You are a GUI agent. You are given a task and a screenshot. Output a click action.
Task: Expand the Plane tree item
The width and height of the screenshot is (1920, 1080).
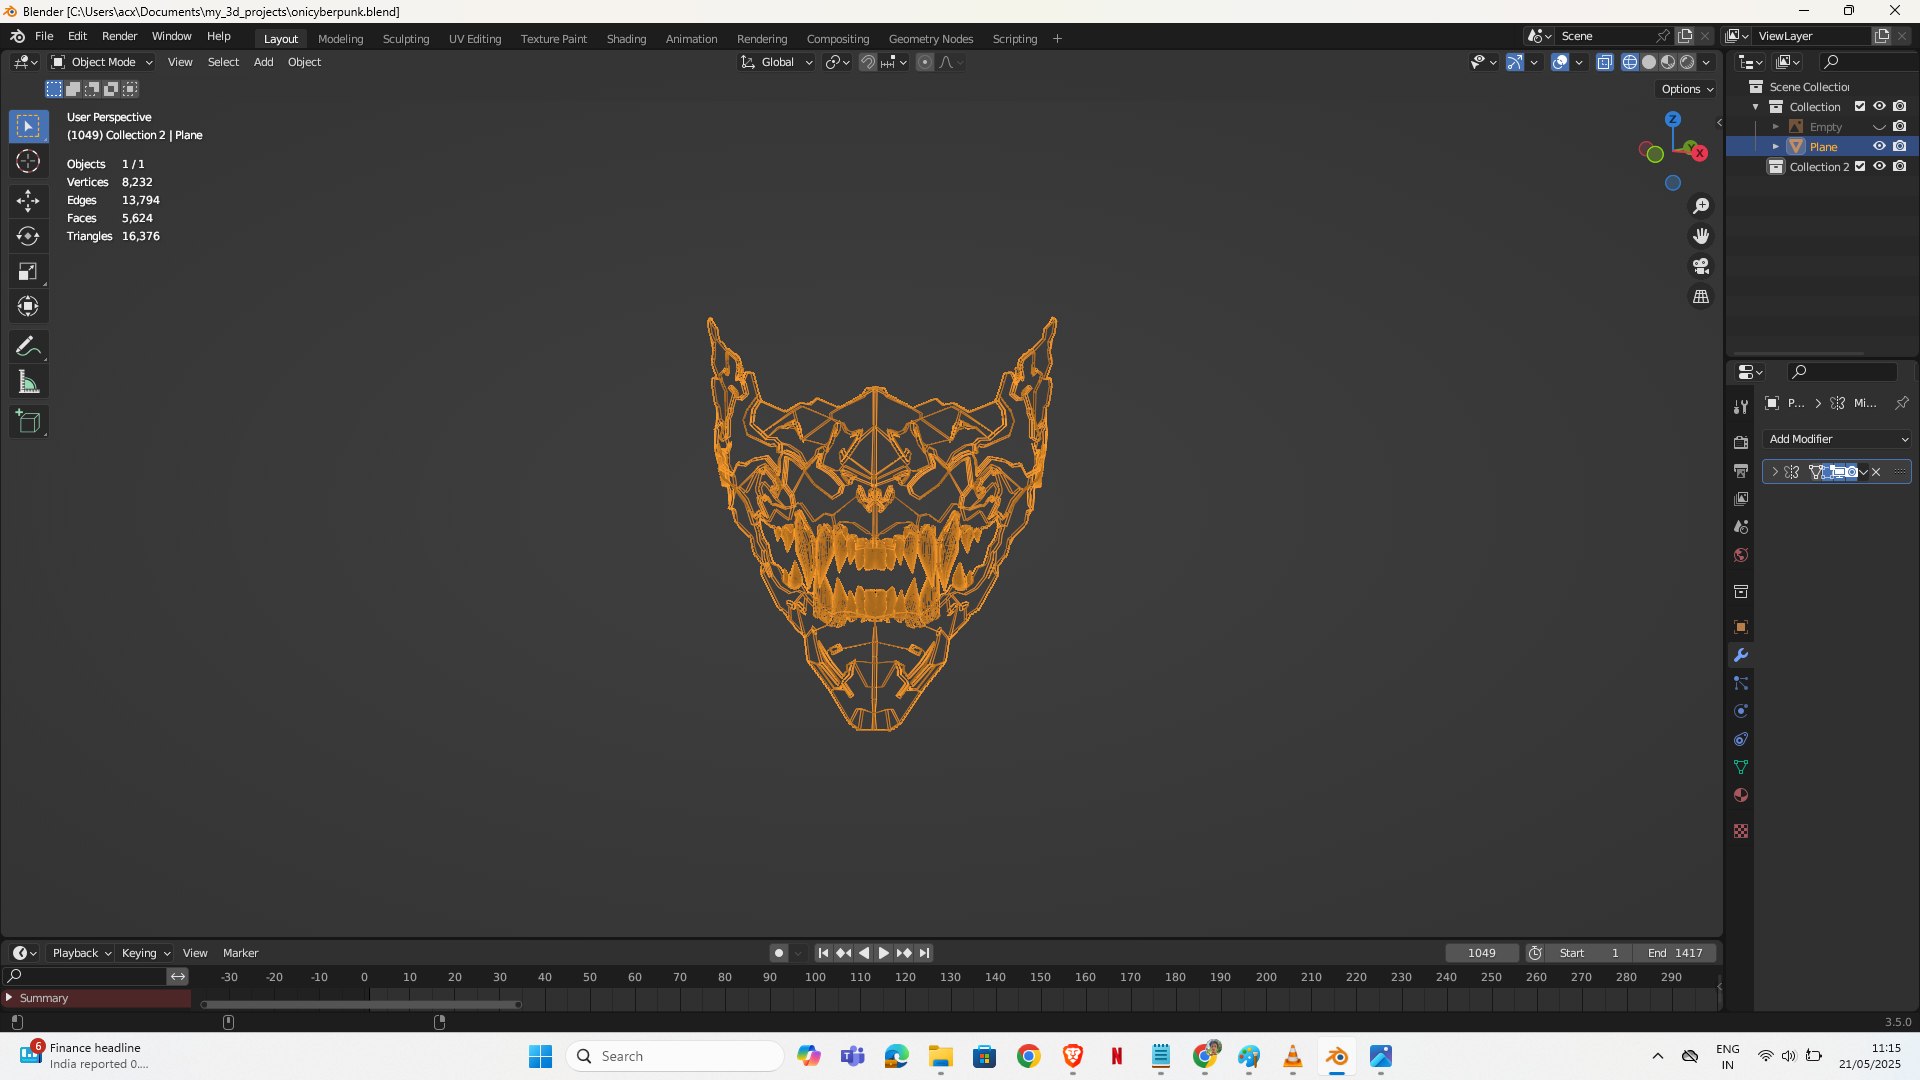click(x=1776, y=146)
